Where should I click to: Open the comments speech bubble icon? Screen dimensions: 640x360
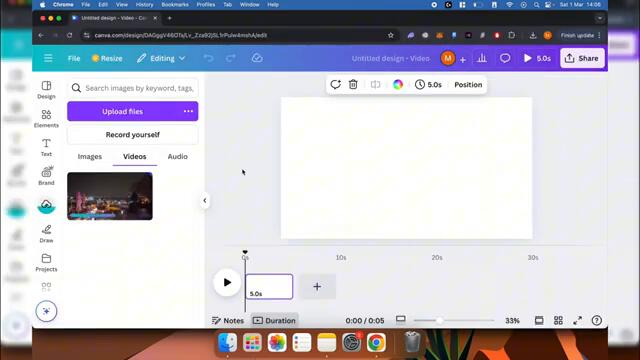pos(505,58)
